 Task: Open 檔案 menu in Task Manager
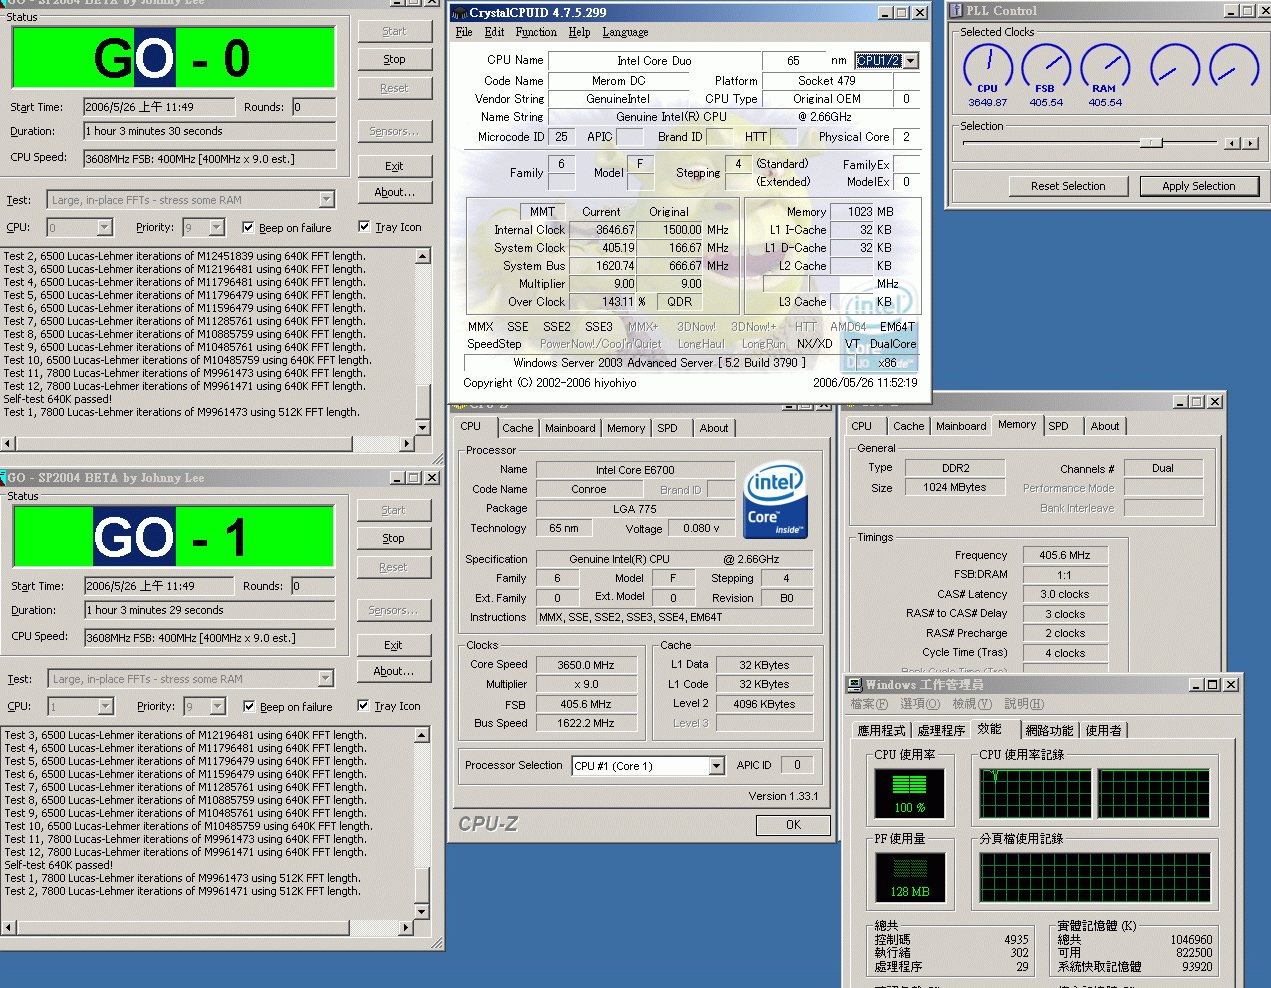[868, 705]
